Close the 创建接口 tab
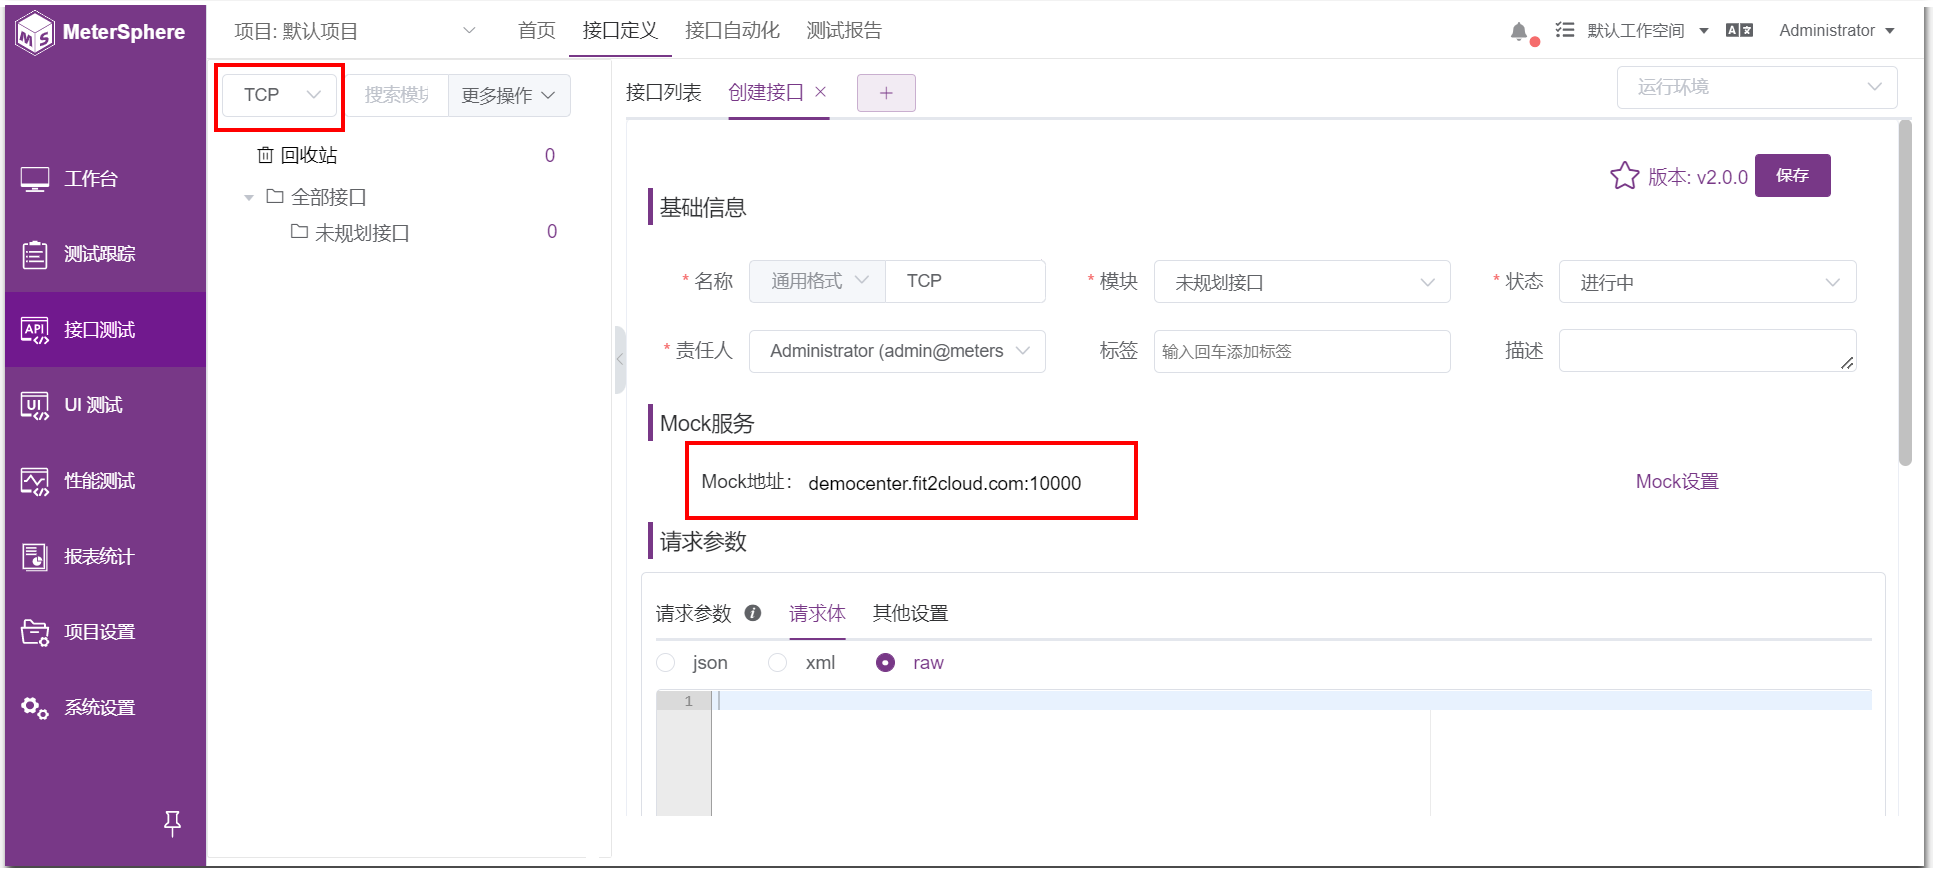Screen dimensions: 1933x875 click(821, 92)
